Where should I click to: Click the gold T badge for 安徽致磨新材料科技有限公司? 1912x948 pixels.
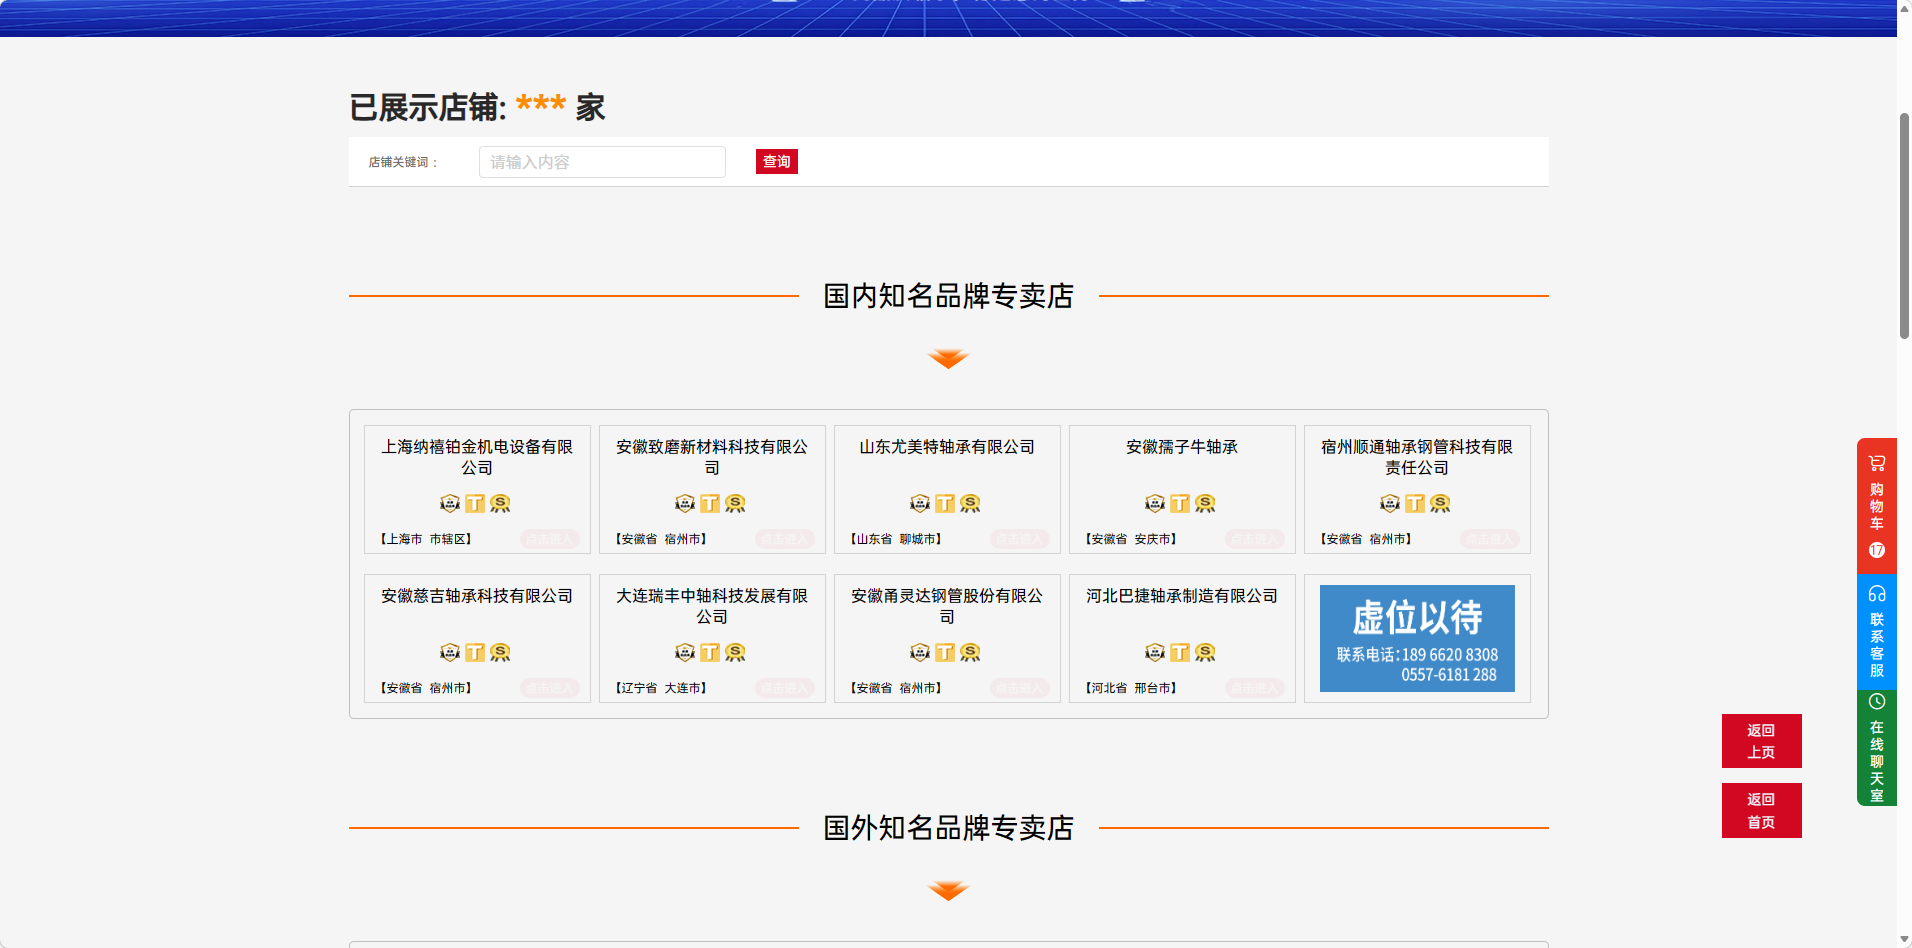pyautogui.click(x=710, y=503)
